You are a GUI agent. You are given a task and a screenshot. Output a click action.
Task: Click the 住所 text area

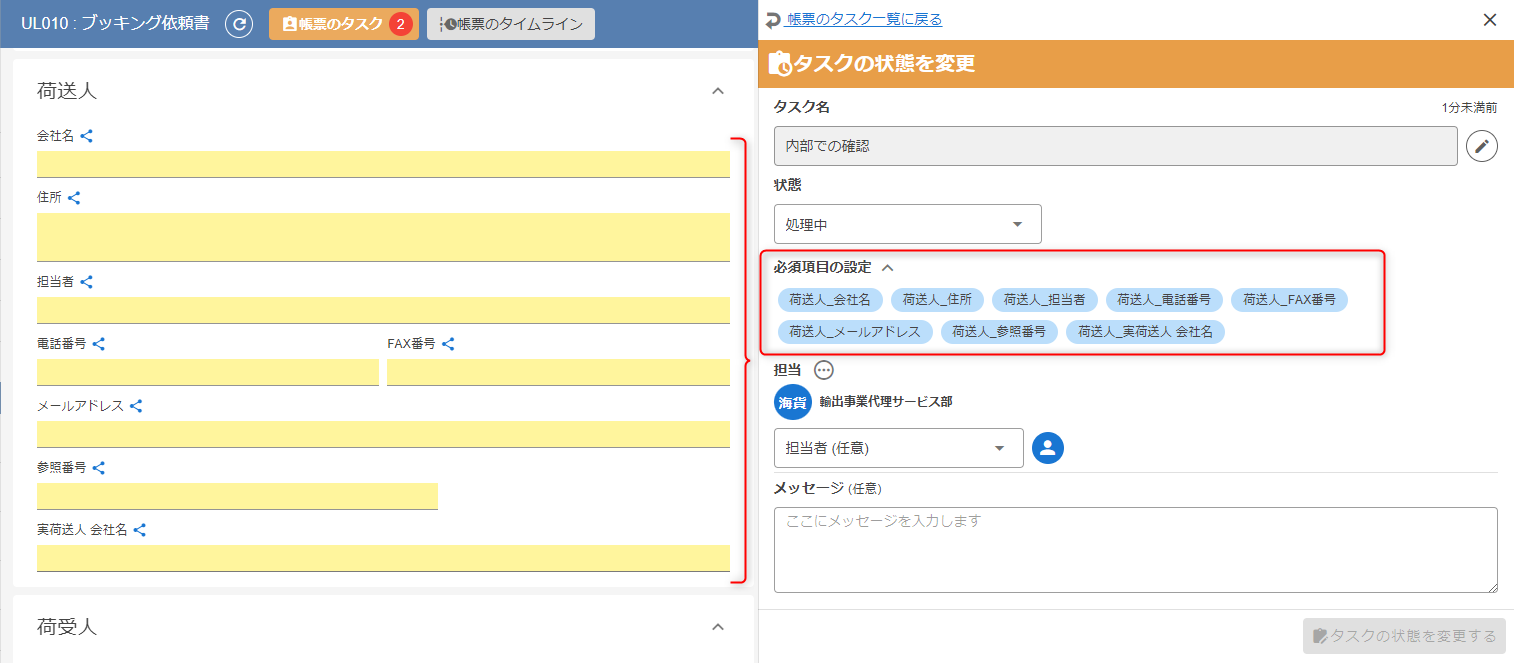pos(383,237)
